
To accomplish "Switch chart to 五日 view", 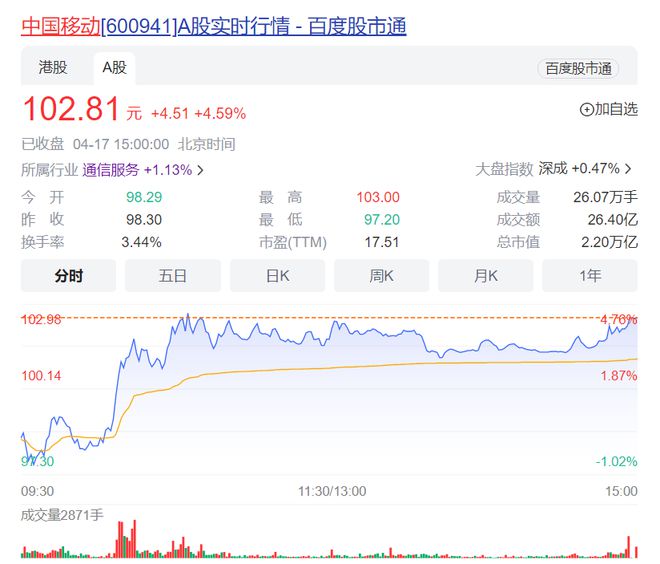I will [x=173, y=276].
